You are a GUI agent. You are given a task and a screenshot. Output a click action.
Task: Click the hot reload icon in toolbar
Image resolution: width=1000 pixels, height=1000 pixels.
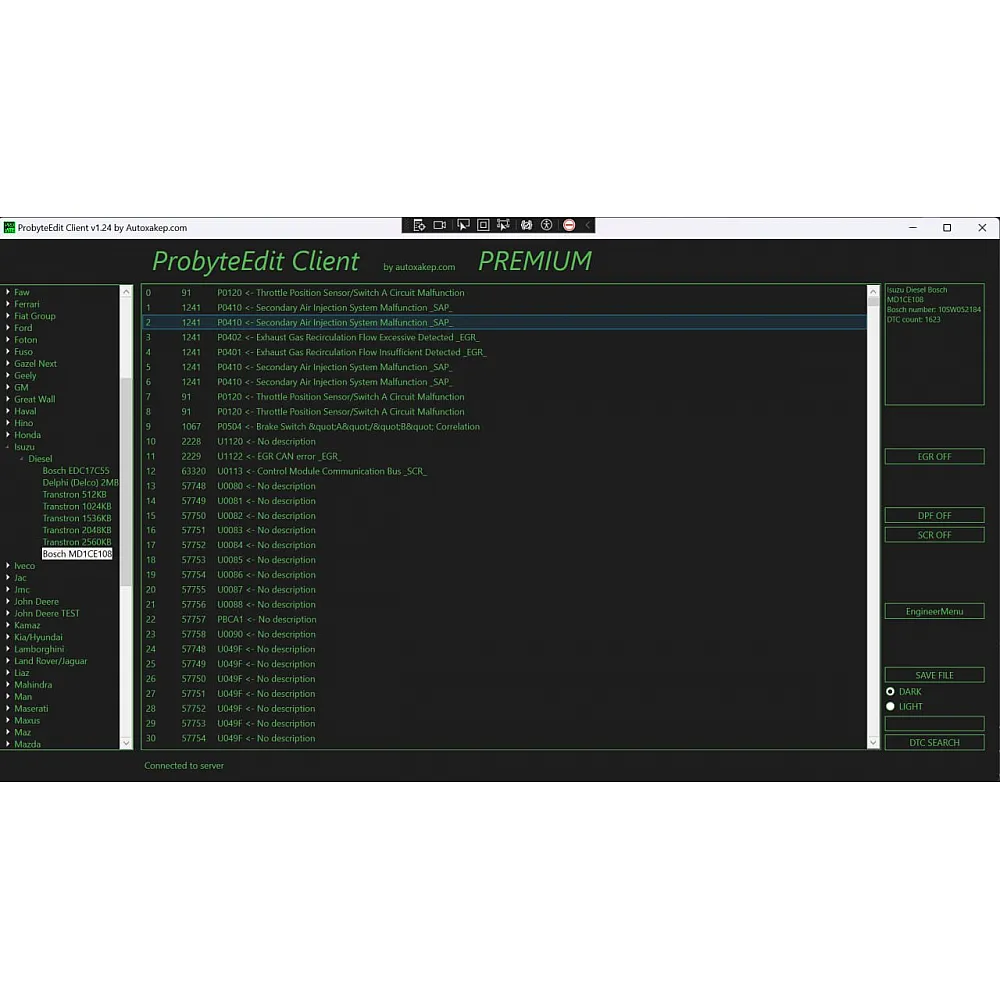click(526, 225)
